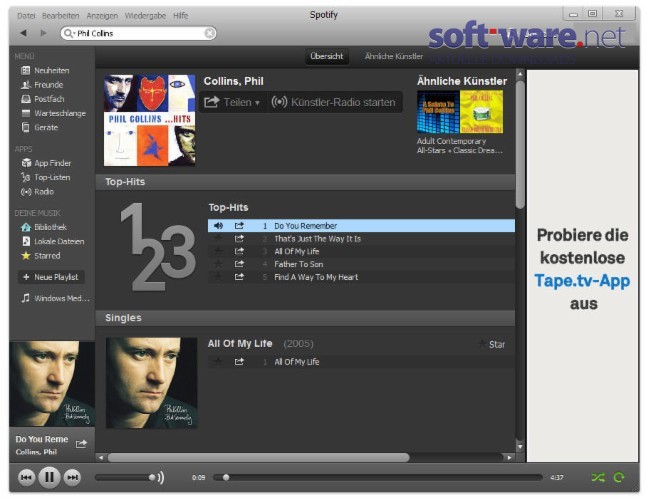This screenshot has width=646, height=500.
Task: Seek in the track progress bar
Action: pyautogui.click(x=378, y=477)
